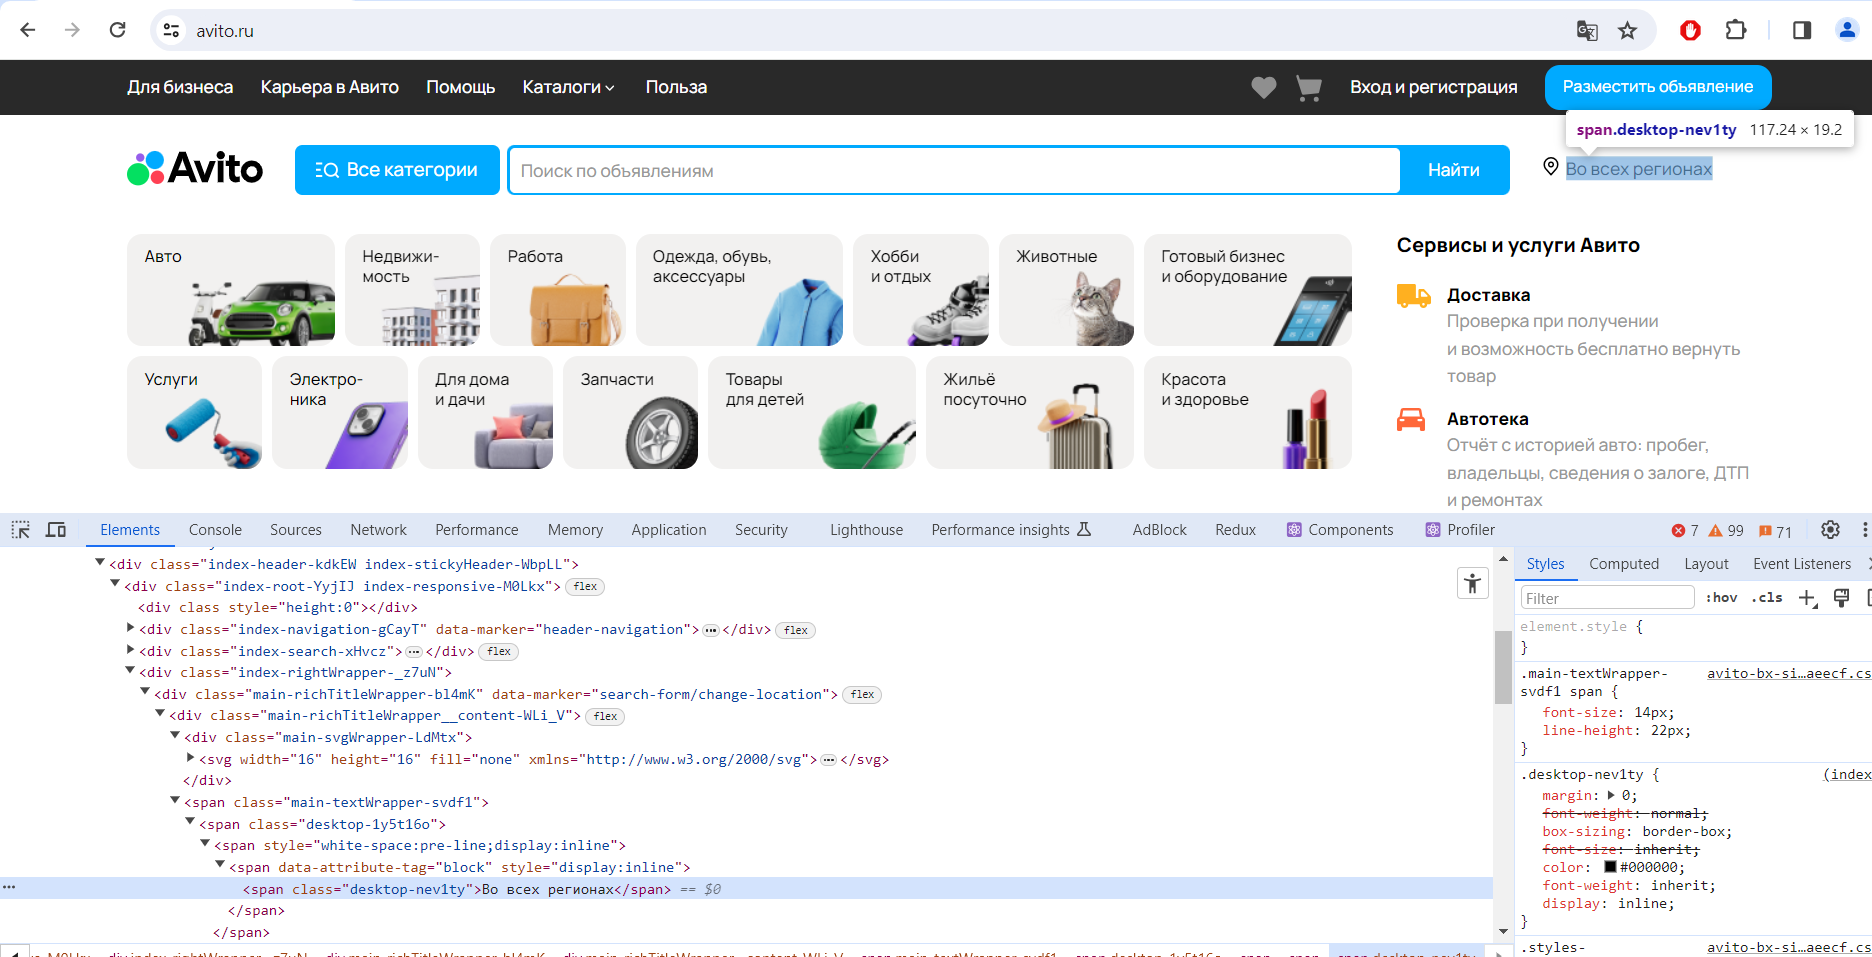Click in the Поиск по объявлениям search field
This screenshot has width=1872, height=957.
(x=954, y=171)
